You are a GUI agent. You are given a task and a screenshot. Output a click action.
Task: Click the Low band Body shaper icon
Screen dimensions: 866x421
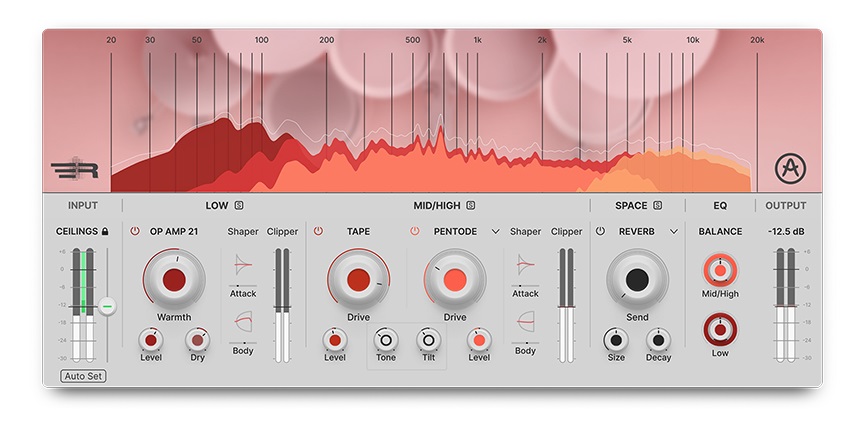pos(243,323)
